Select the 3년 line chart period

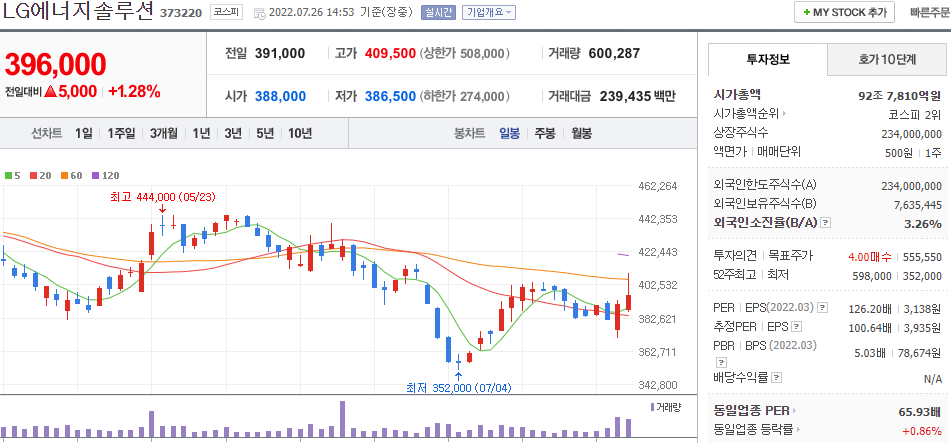[x=233, y=134]
